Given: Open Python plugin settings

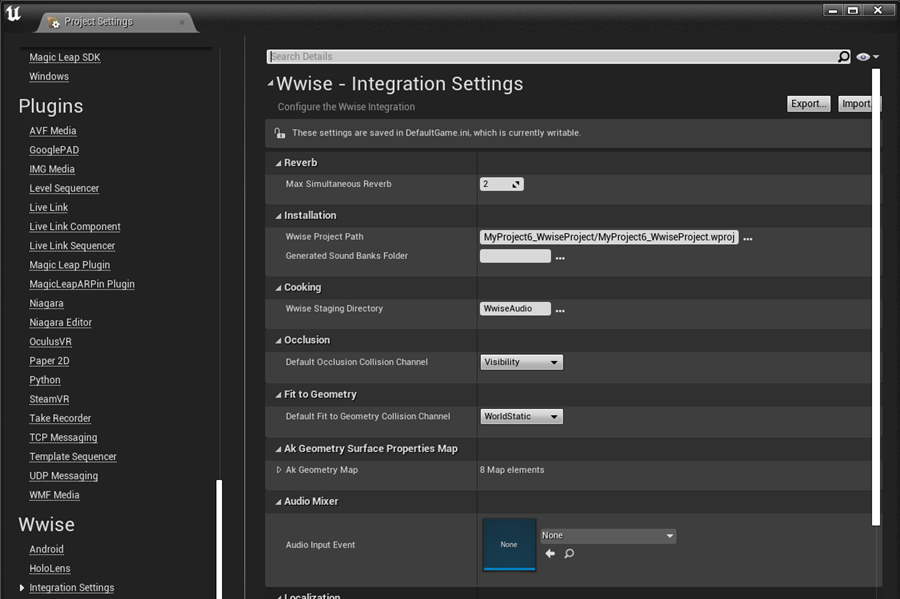Looking at the screenshot, I should click(45, 380).
